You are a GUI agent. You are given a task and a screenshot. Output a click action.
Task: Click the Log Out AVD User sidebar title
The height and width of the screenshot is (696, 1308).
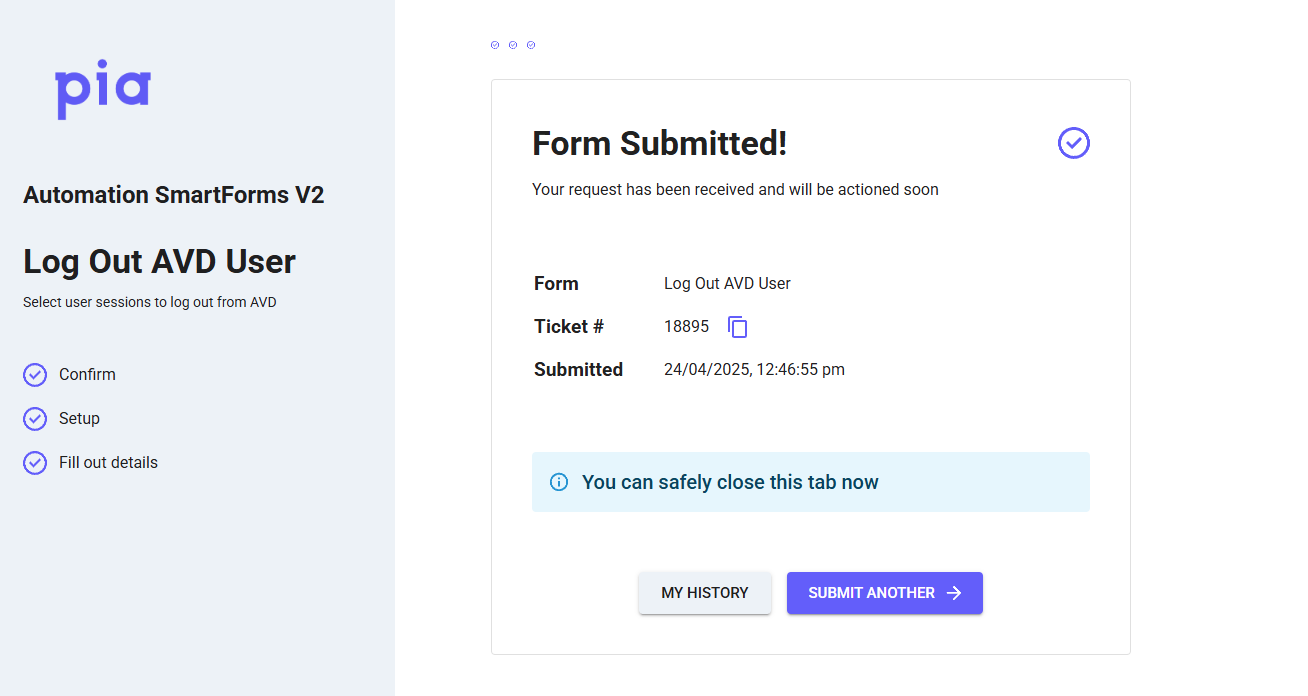(159, 262)
